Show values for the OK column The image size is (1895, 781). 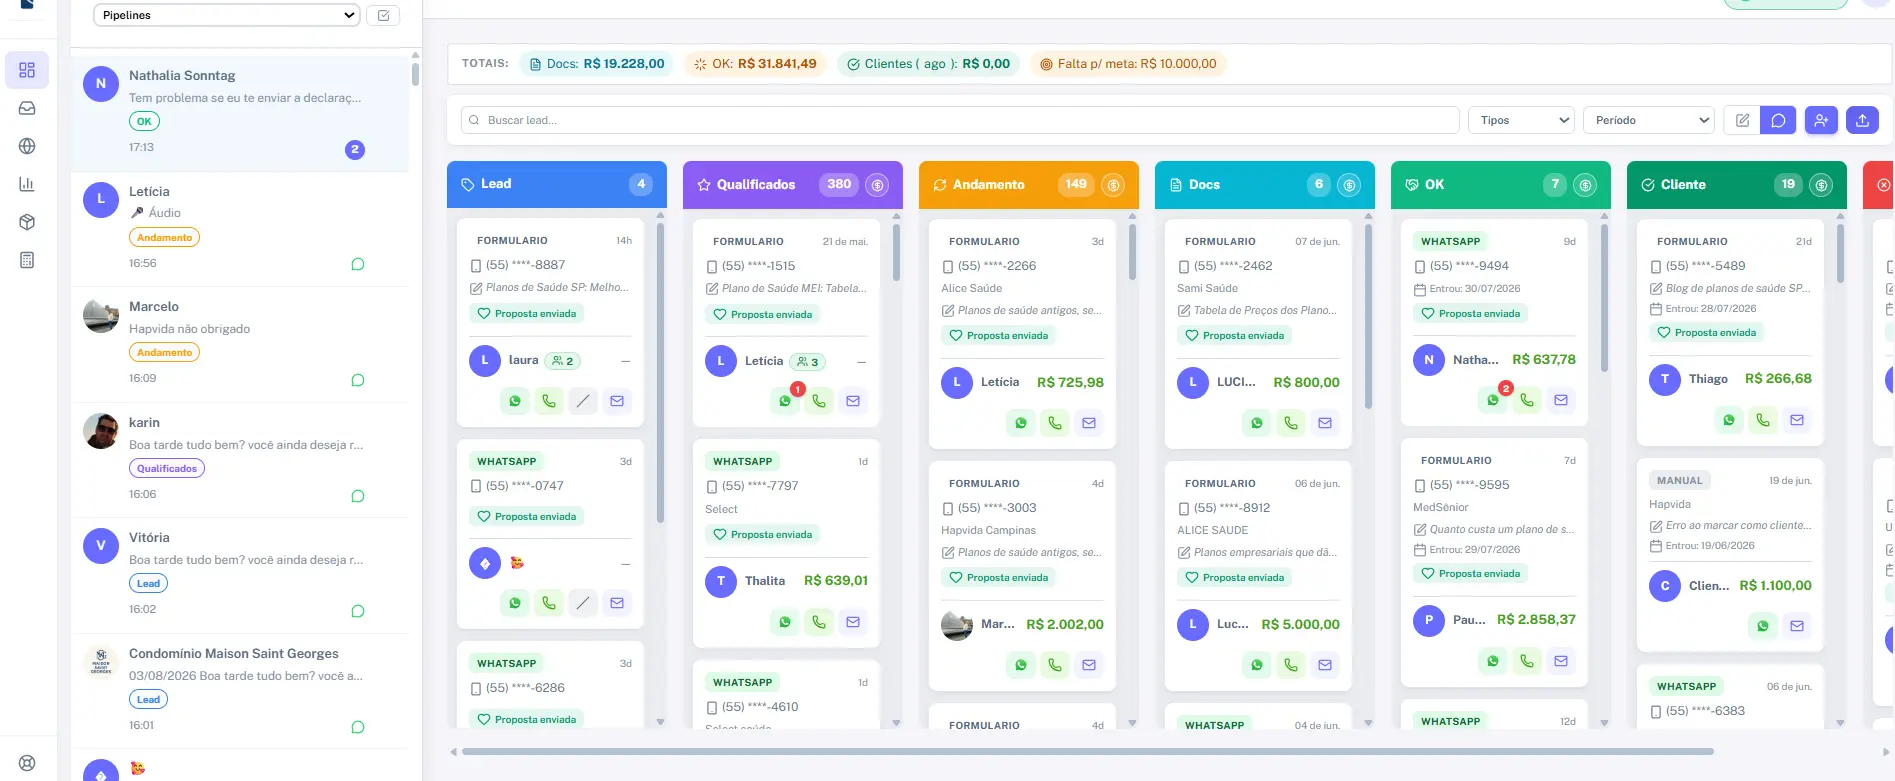(x=1585, y=185)
